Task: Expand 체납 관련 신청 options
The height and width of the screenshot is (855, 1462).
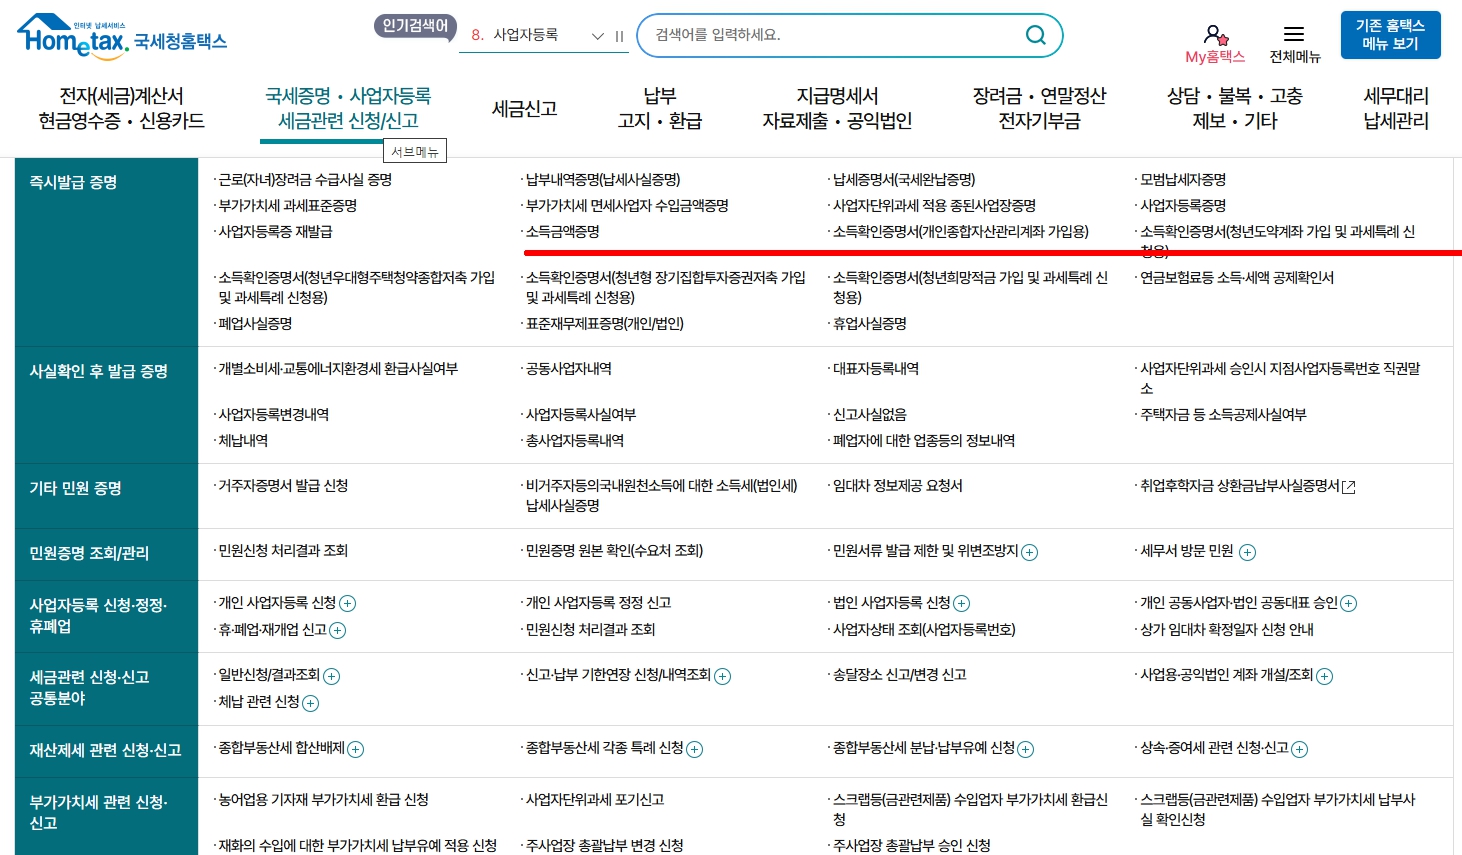Action: pos(310,703)
